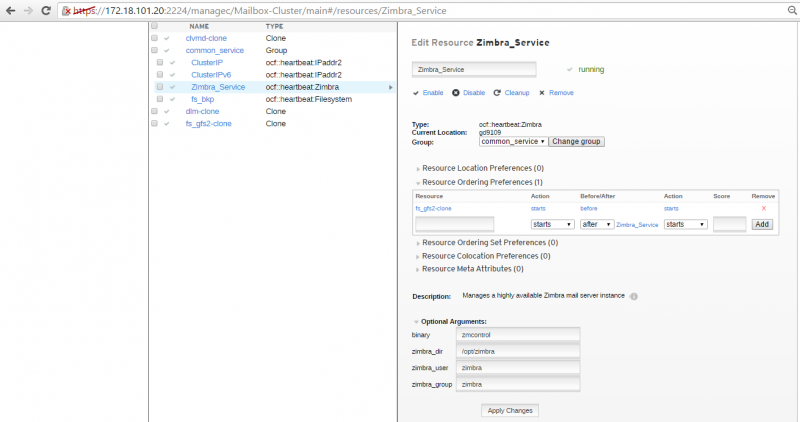Click the zimbra_group input field
800x422 pixels.
pyautogui.click(x=518, y=384)
